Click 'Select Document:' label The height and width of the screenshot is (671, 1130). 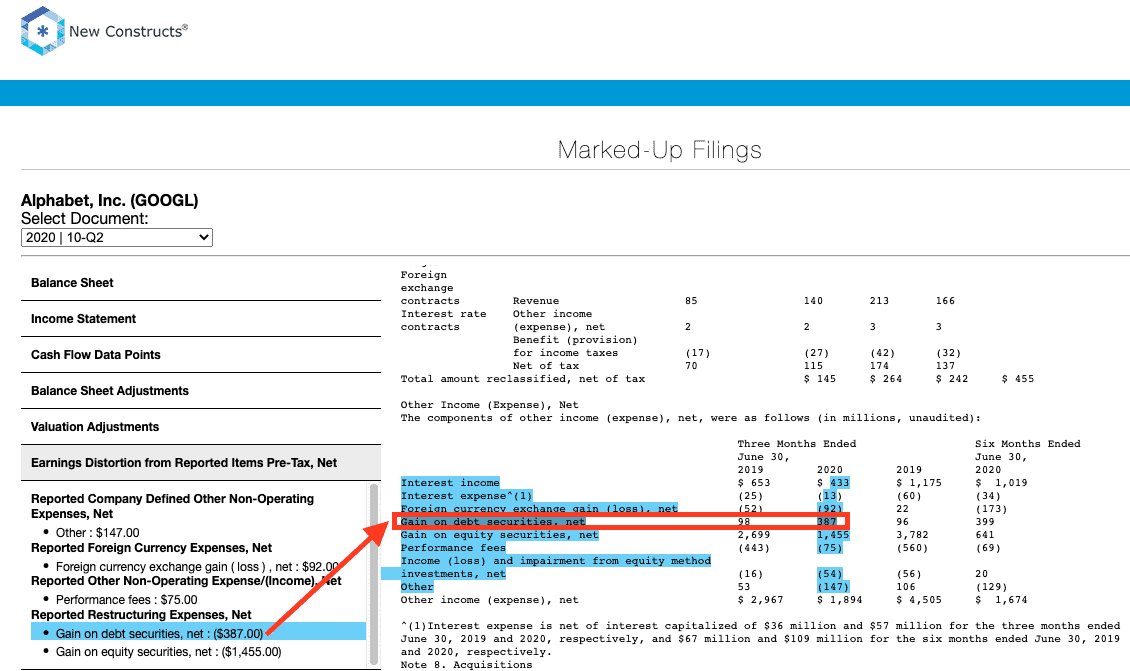84,218
